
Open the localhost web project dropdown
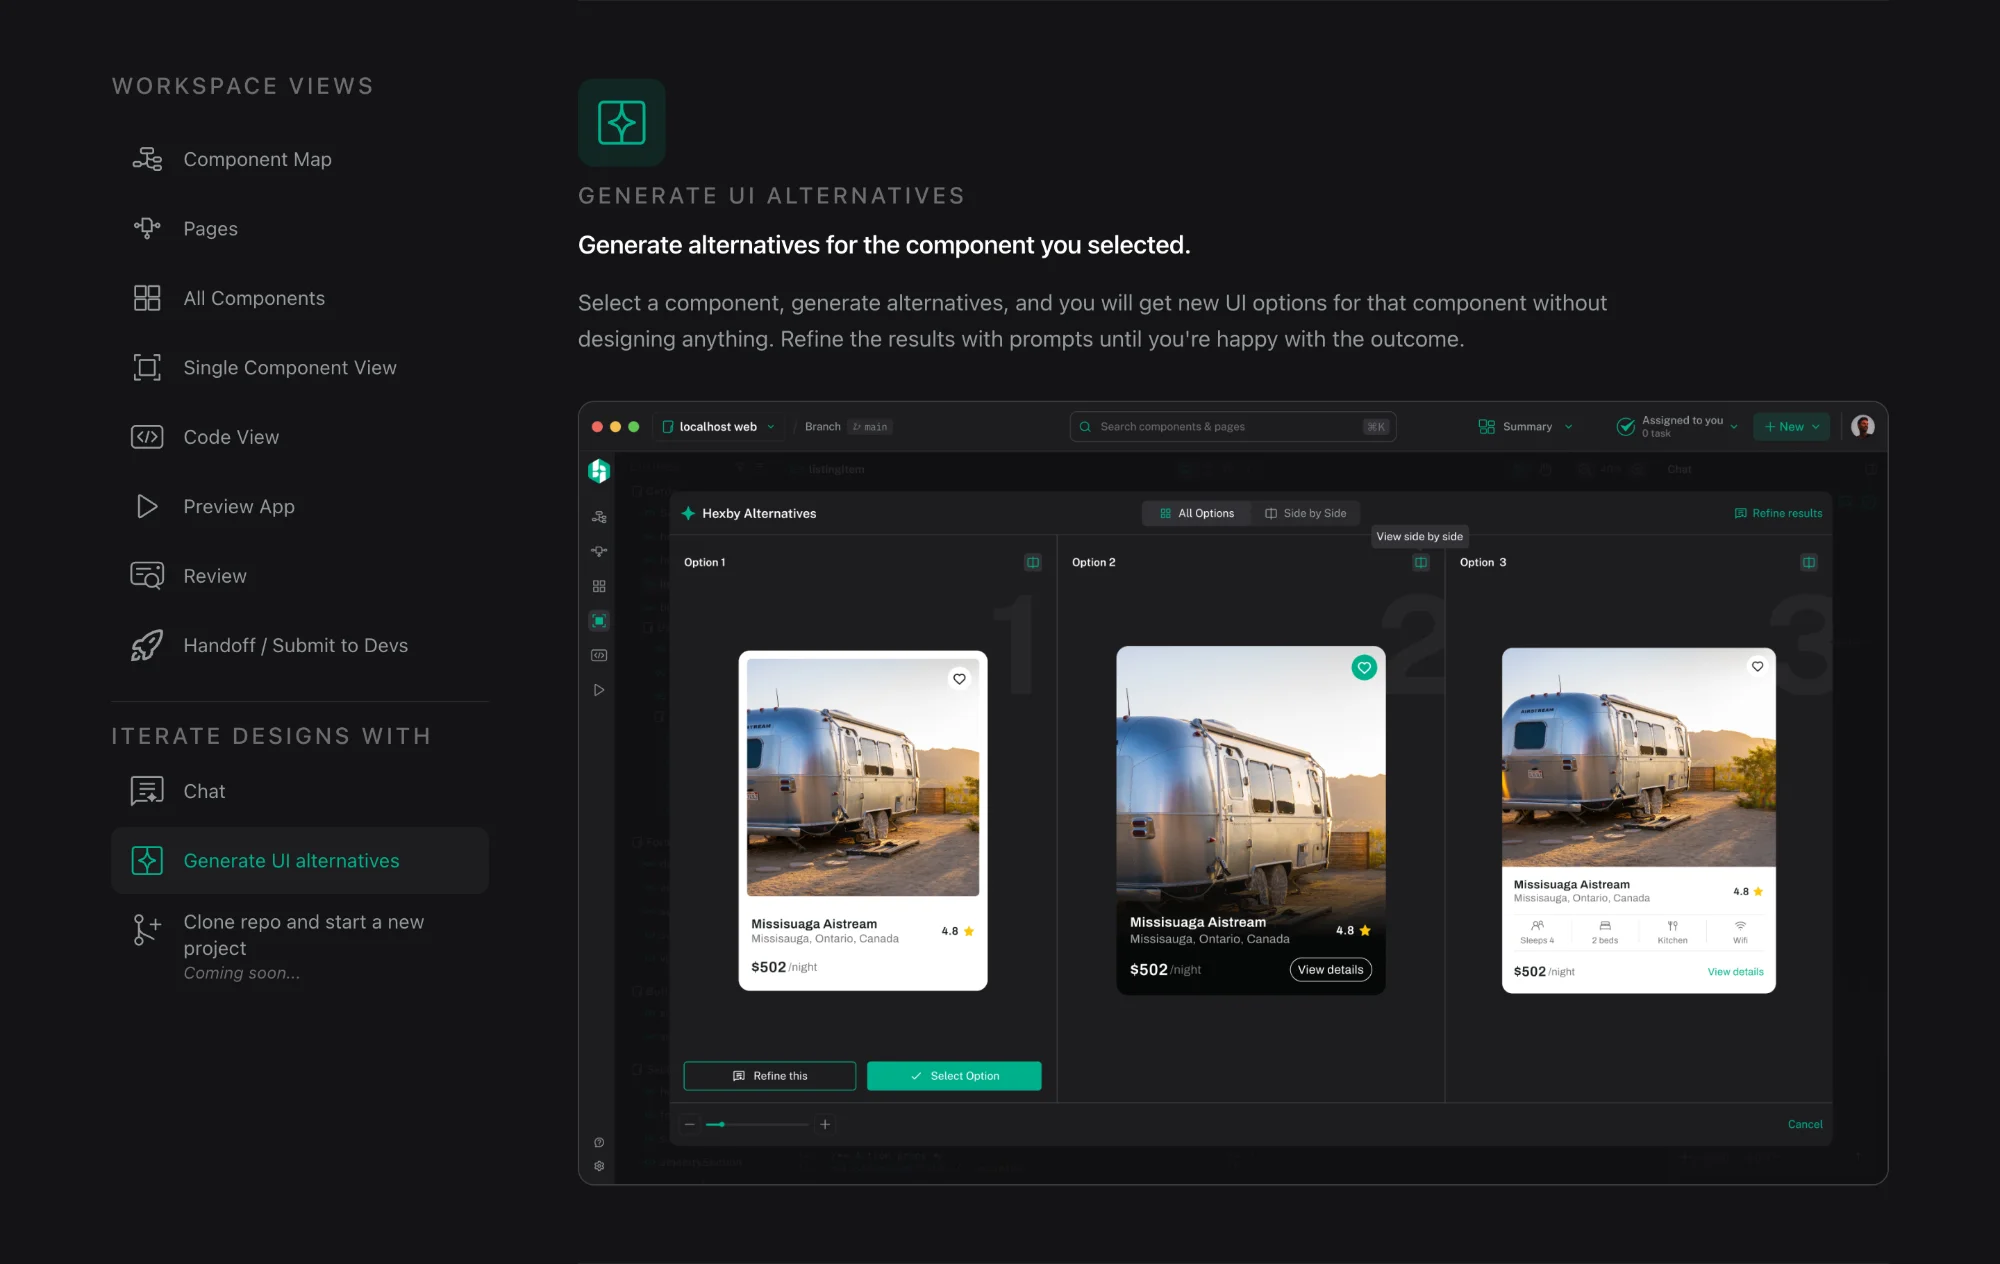pyautogui.click(x=718, y=427)
